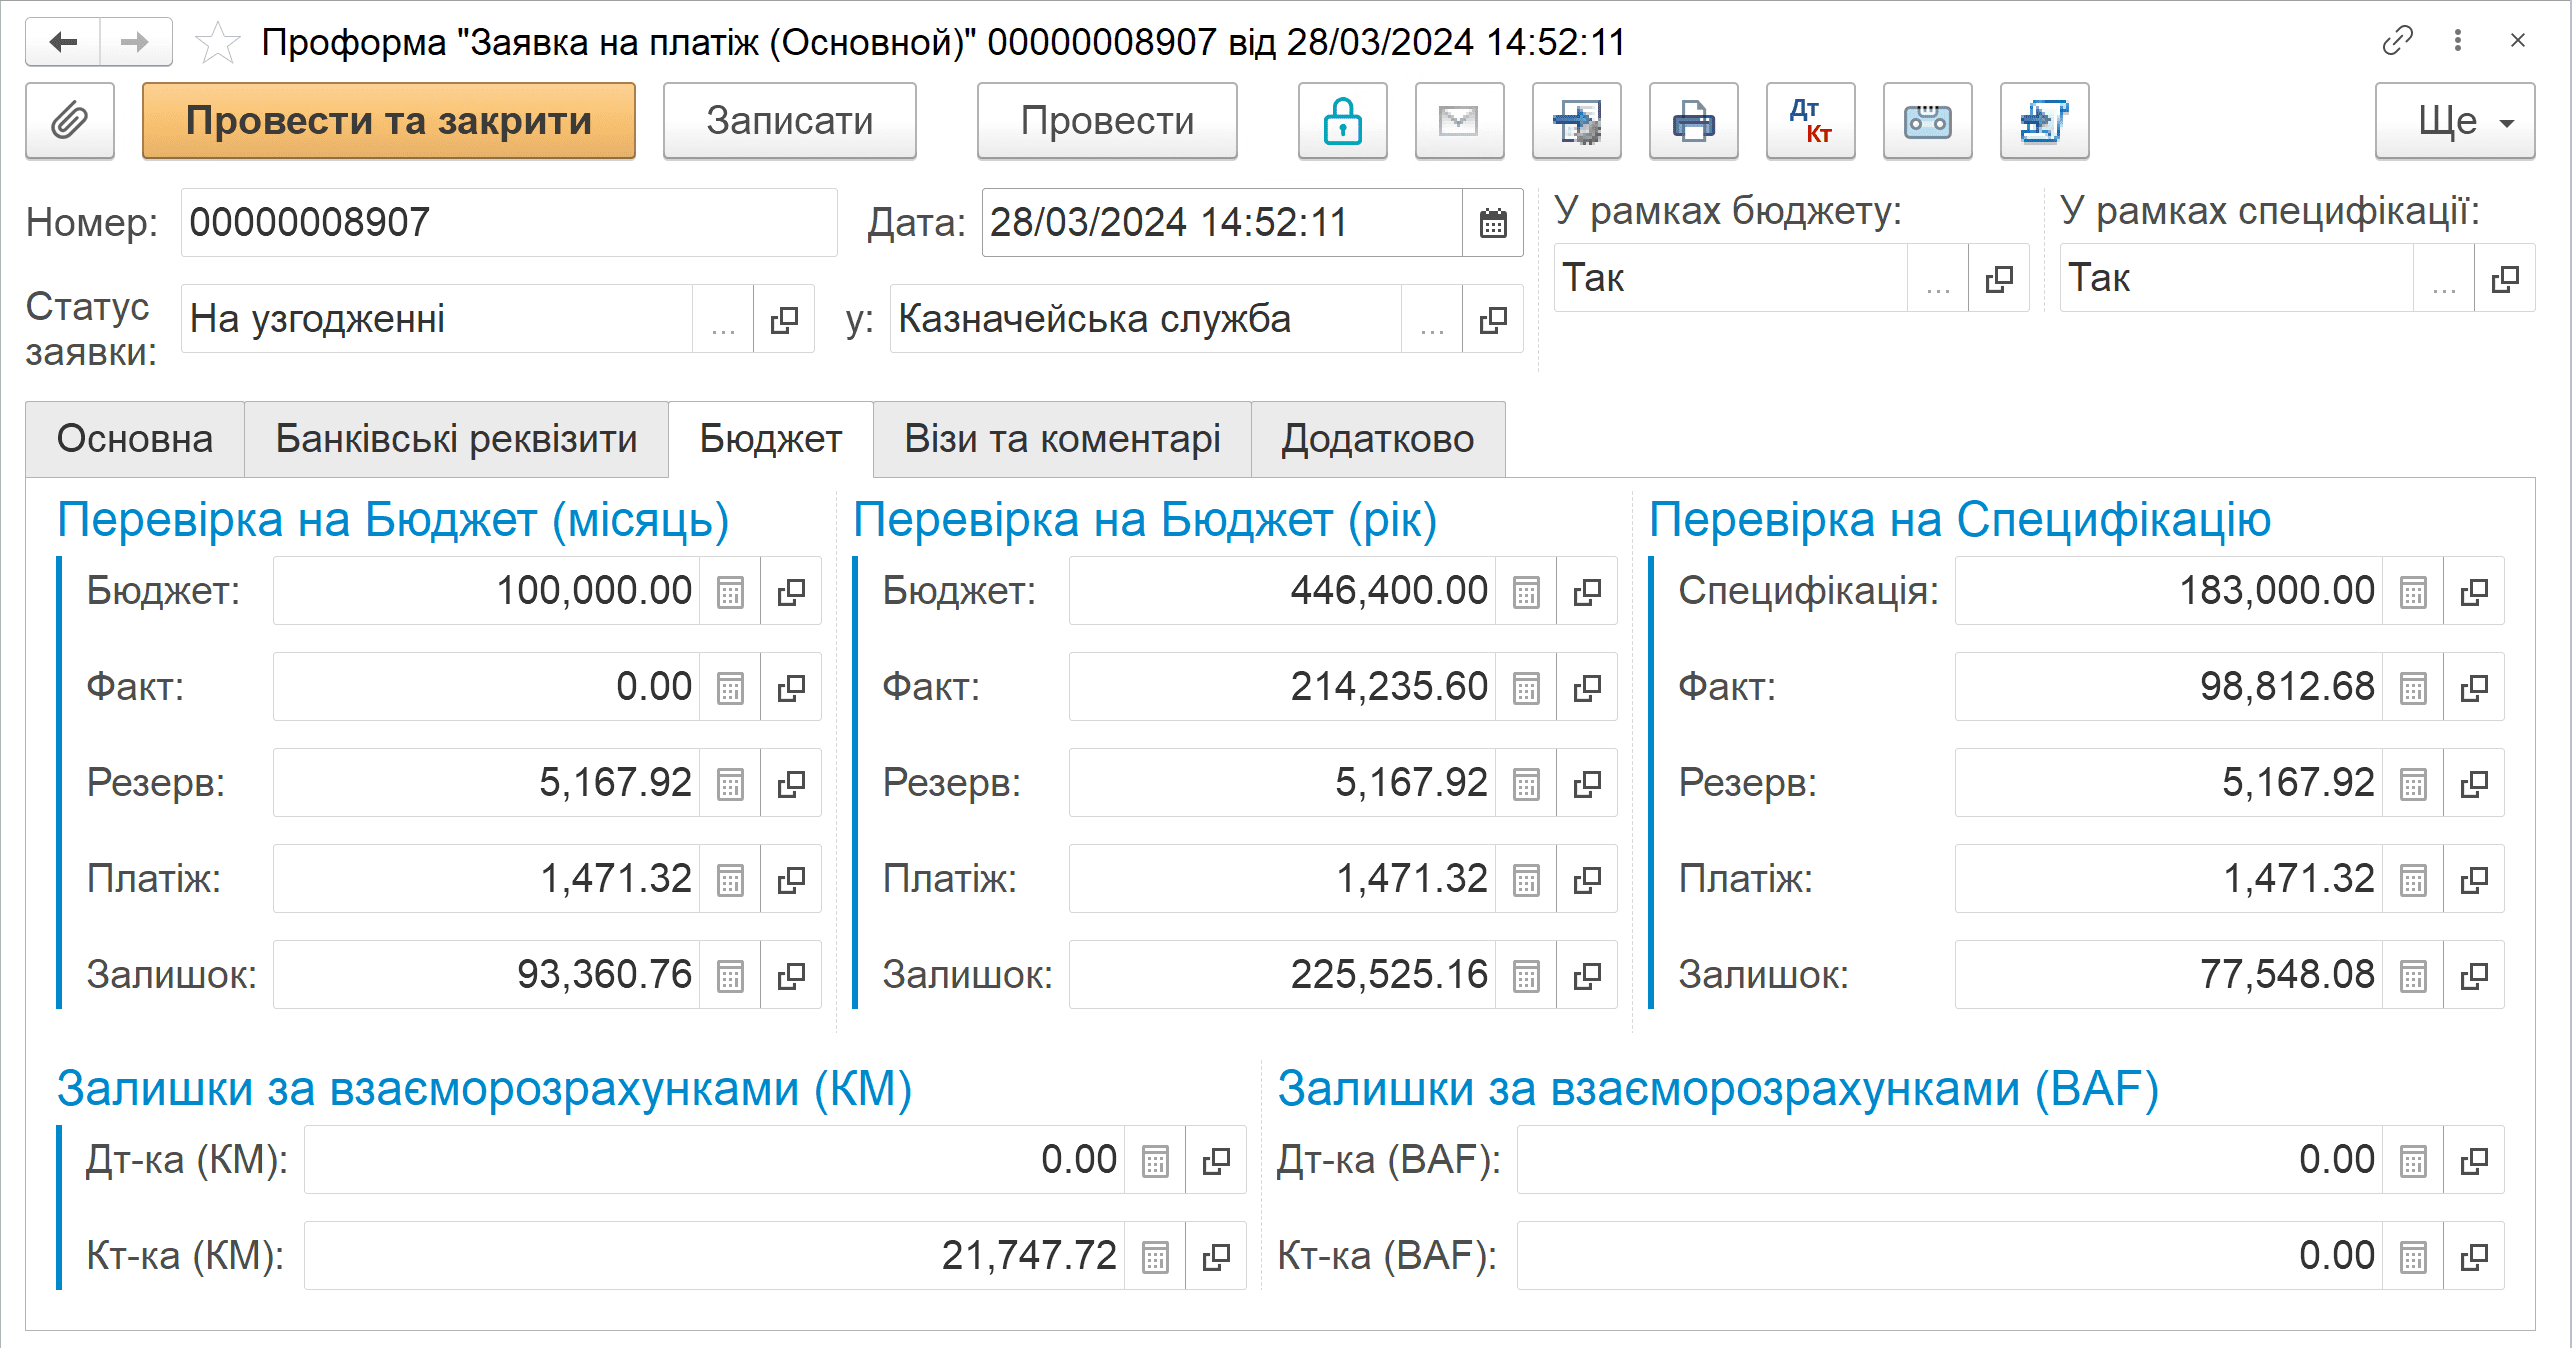2572x1348 pixels.
Task: Show Дт/Кт accounting entries
Action: click(1810, 121)
